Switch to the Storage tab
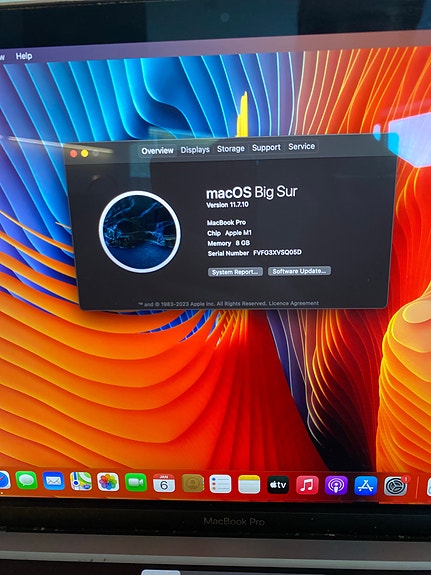Screen dimensions: 431x575 231,149
